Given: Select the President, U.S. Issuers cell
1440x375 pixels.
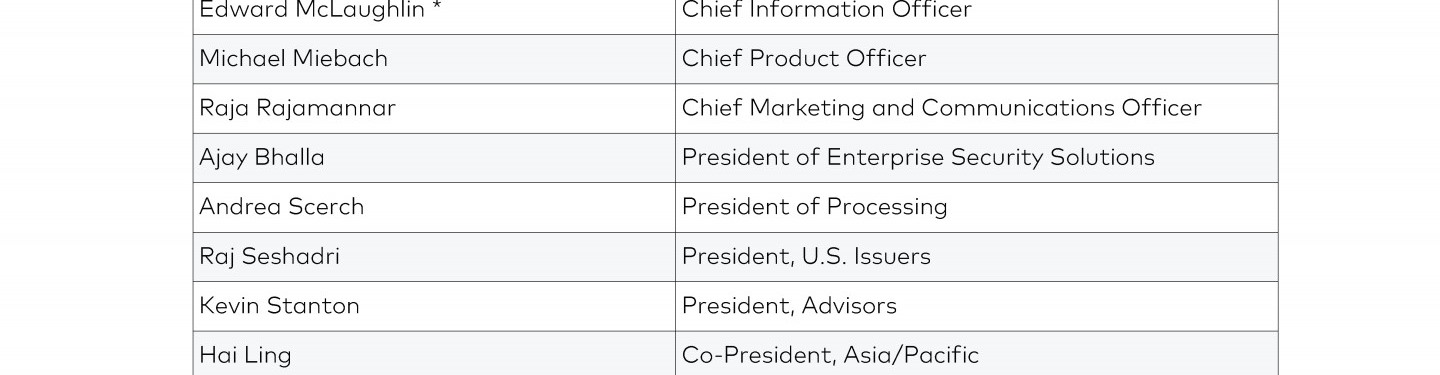Looking at the screenshot, I should (x=976, y=257).
